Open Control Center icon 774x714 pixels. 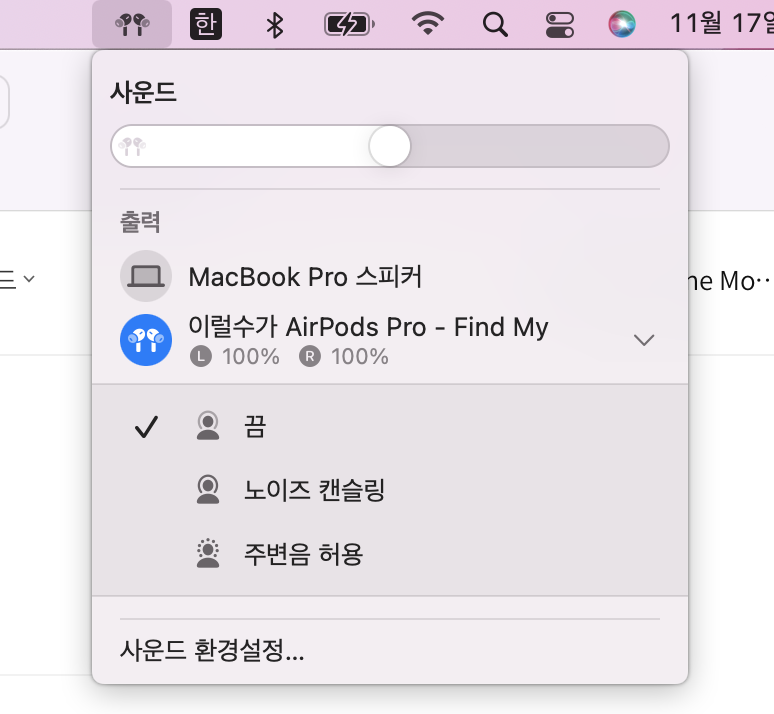(560, 25)
